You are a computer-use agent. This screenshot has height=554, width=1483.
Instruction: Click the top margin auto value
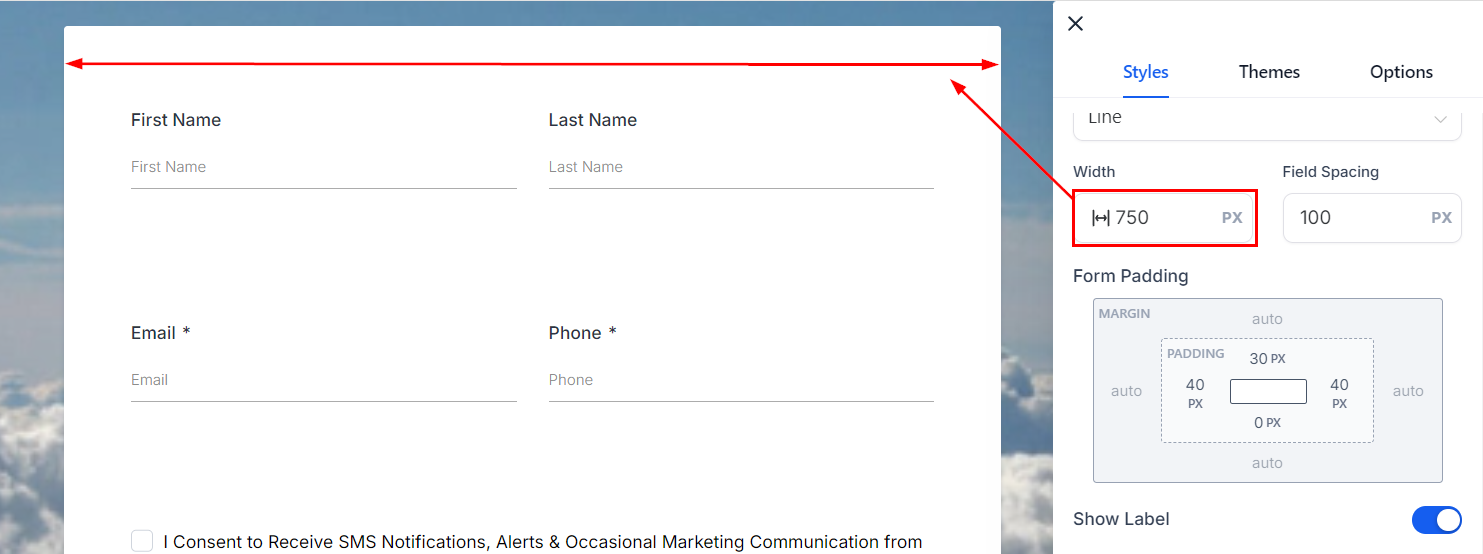tap(1267, 319)
